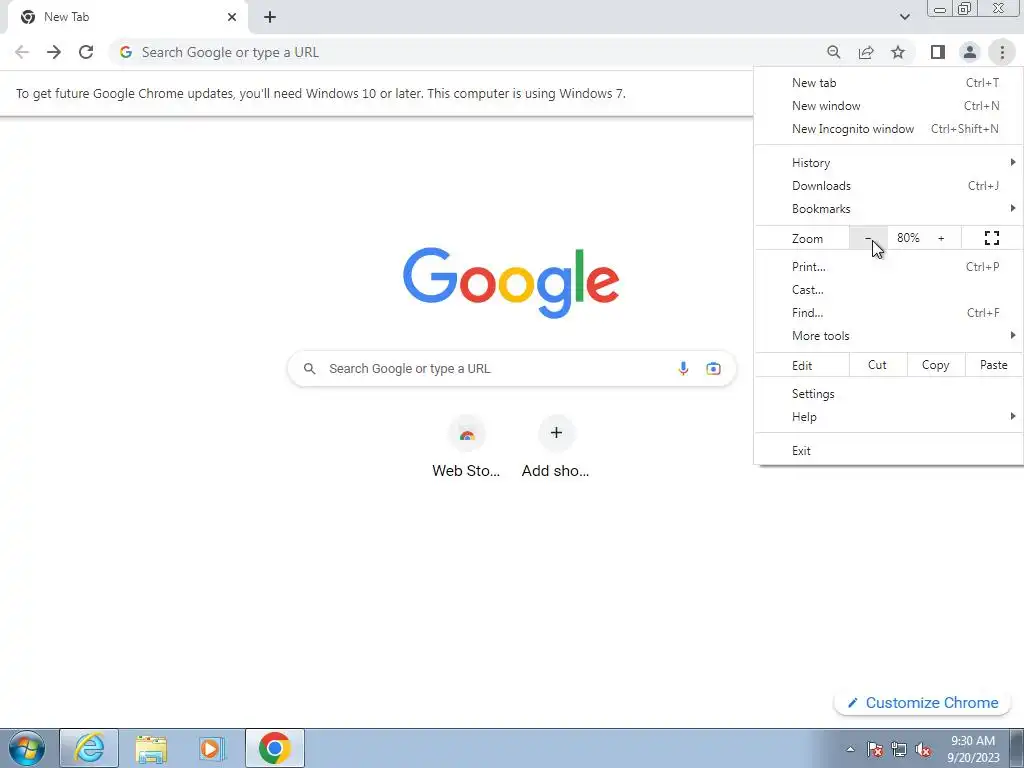Viewport: 1024px width, 768px height.
Task: Reload the page with the refresh icon
Action: (x=86, y=52)
